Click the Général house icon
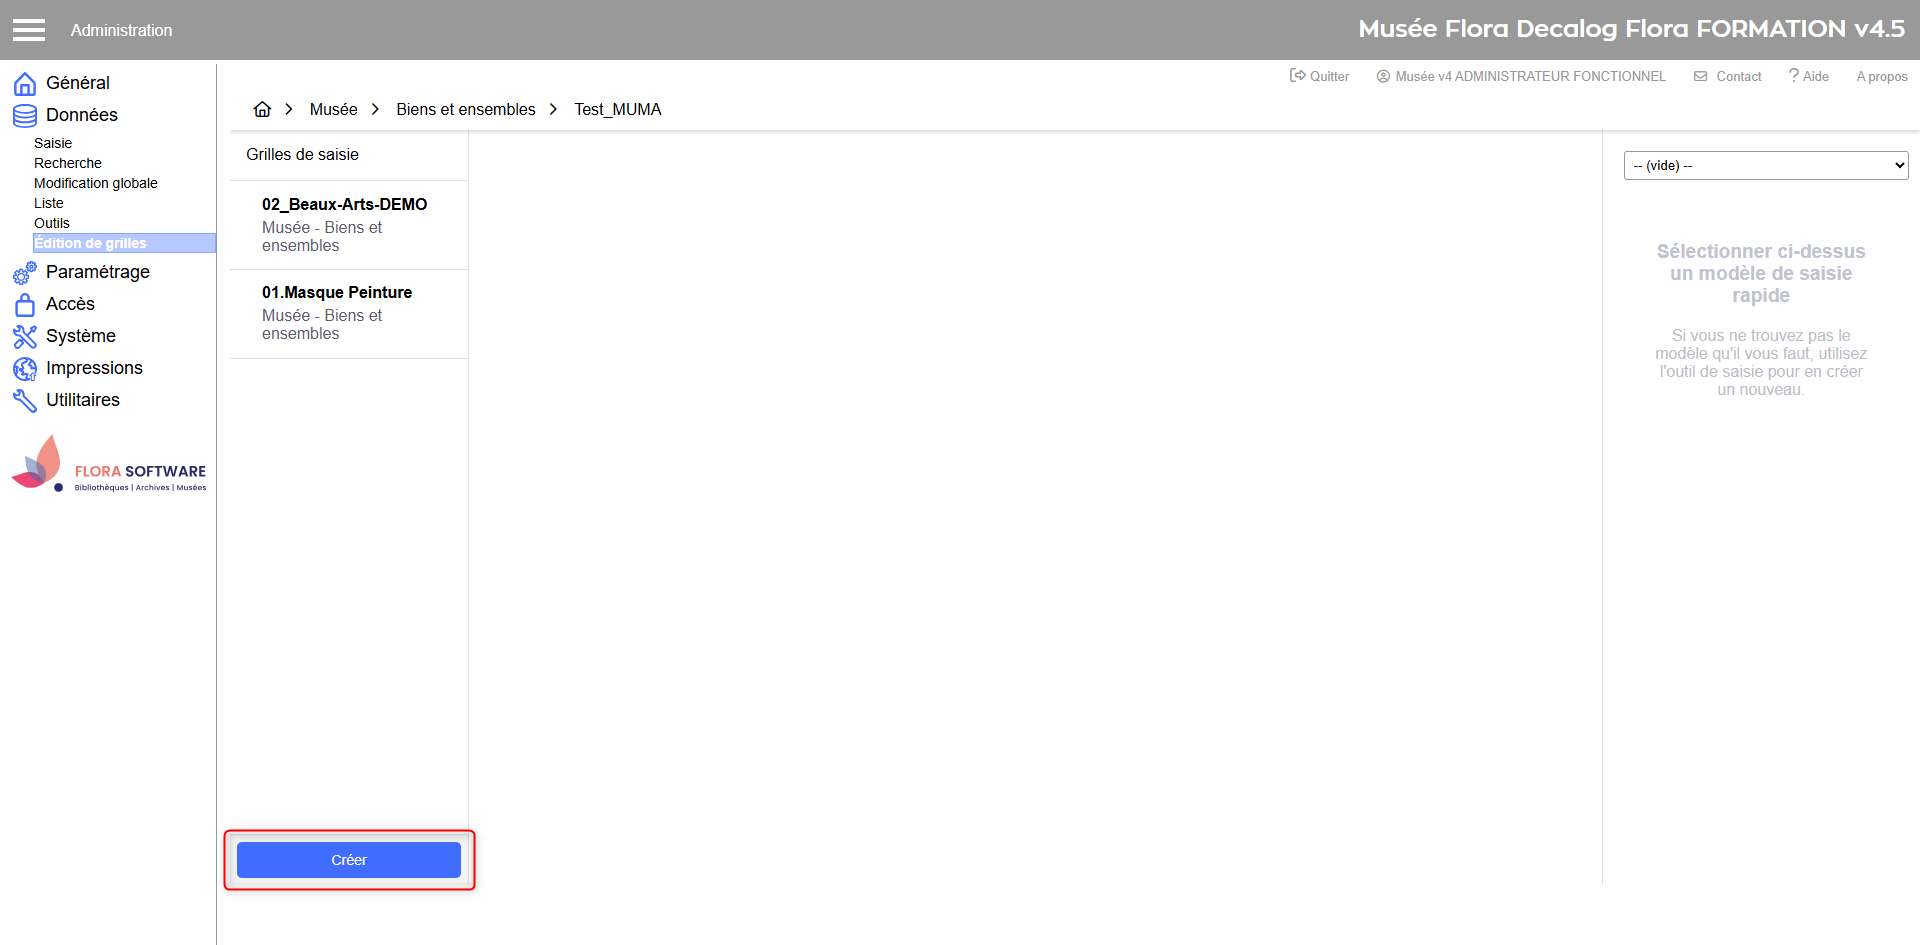1920x945 pixels. click(25, 83)
